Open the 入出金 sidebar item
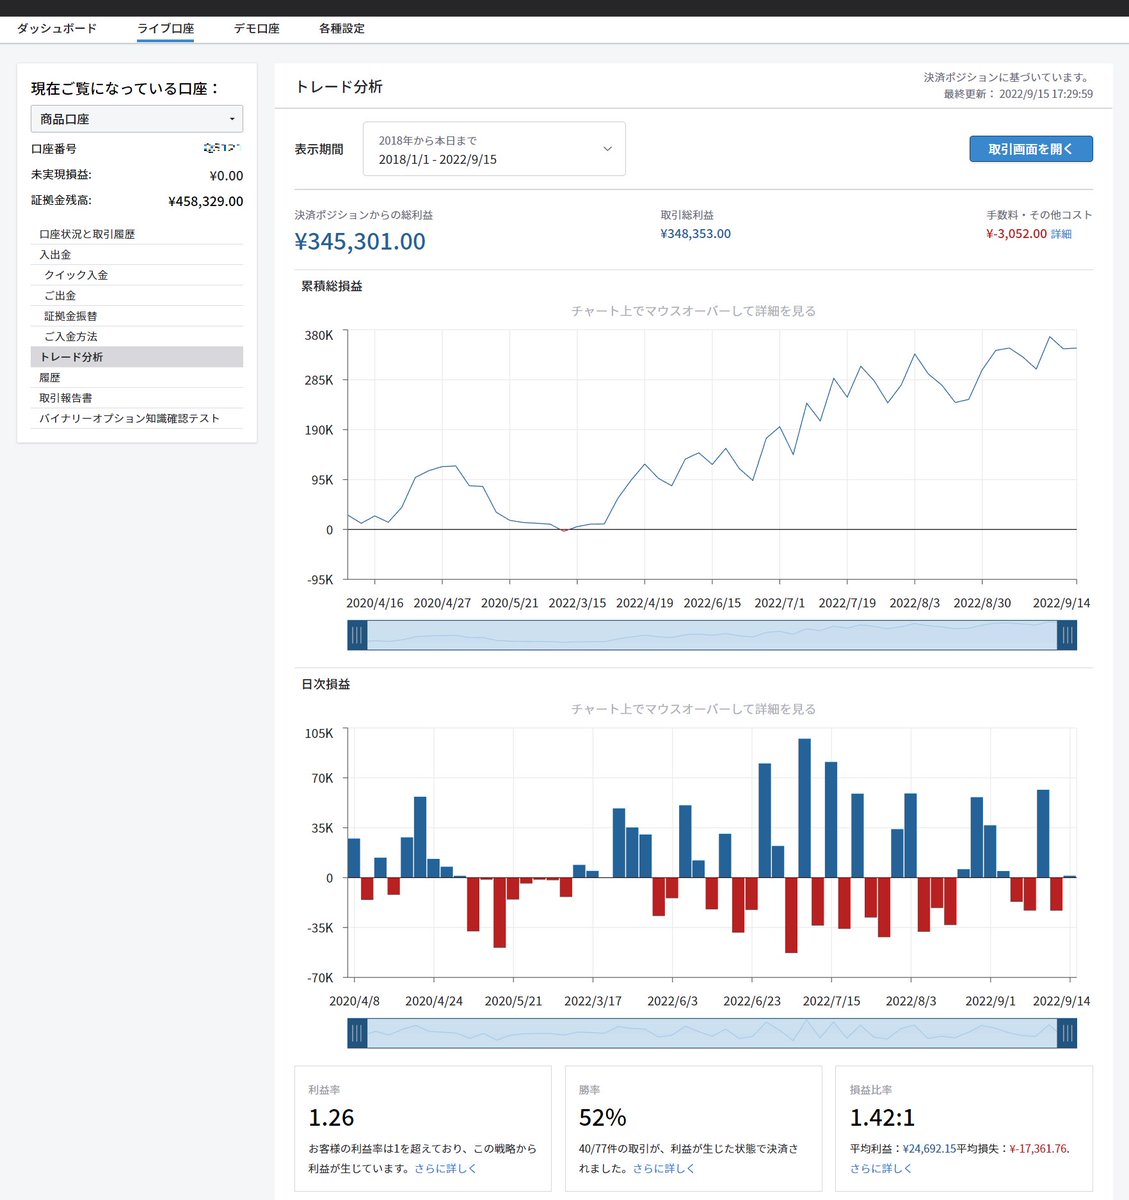This screenshot has height=1200, width=1129. point(137,255)
